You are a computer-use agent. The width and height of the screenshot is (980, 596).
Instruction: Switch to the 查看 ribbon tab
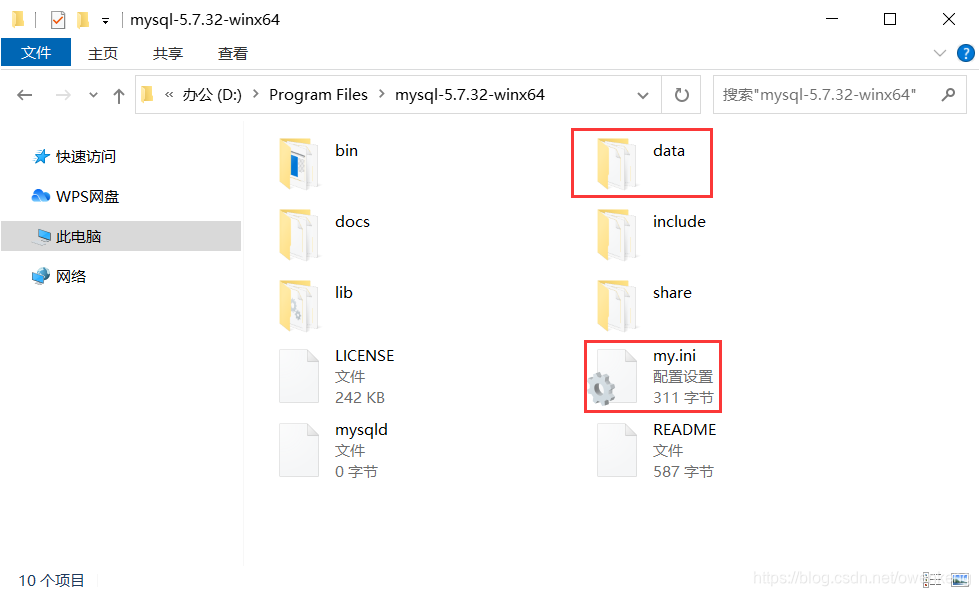click(232, 54)
